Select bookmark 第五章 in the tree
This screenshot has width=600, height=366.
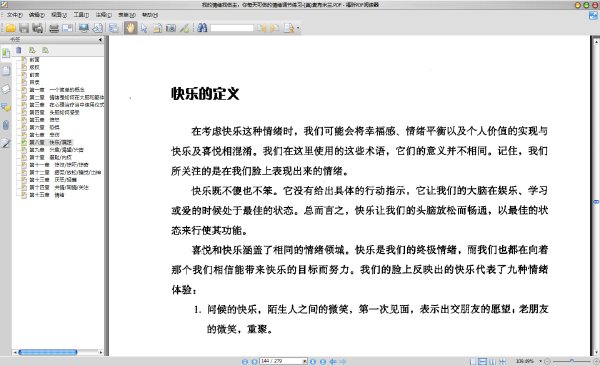pyautogui.click(x=44, y=120)
